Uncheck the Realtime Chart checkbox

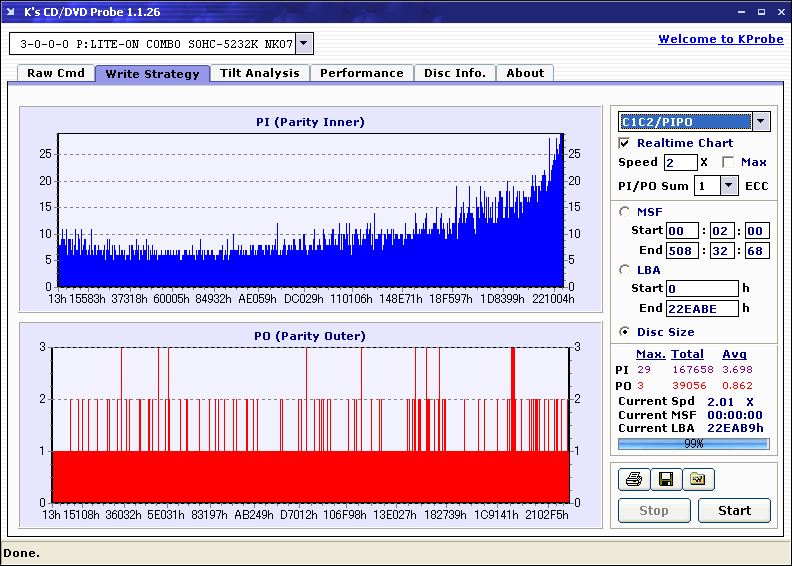pos(625,143)
